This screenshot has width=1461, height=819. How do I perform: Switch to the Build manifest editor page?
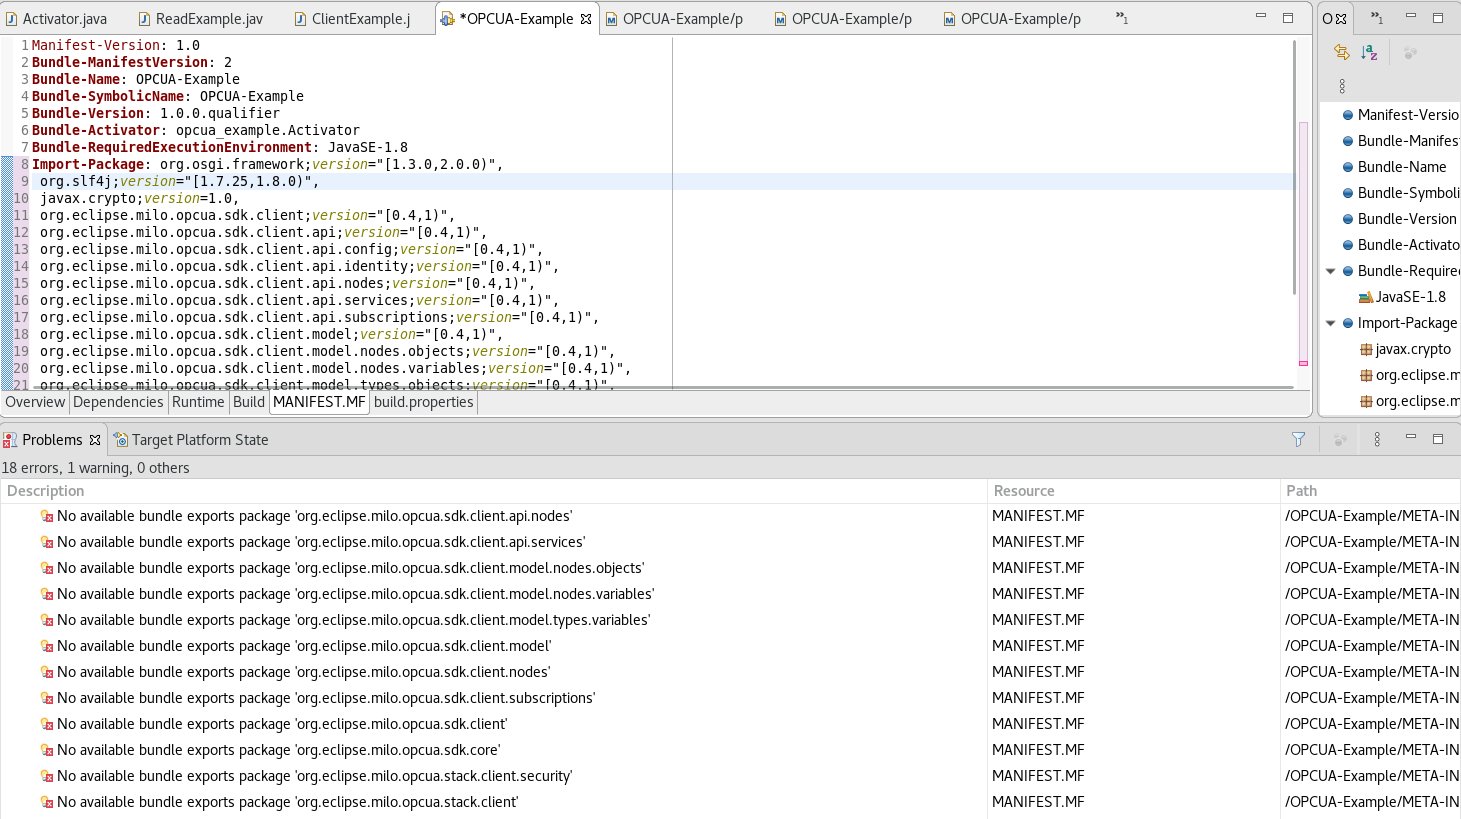tap(249, 402)
